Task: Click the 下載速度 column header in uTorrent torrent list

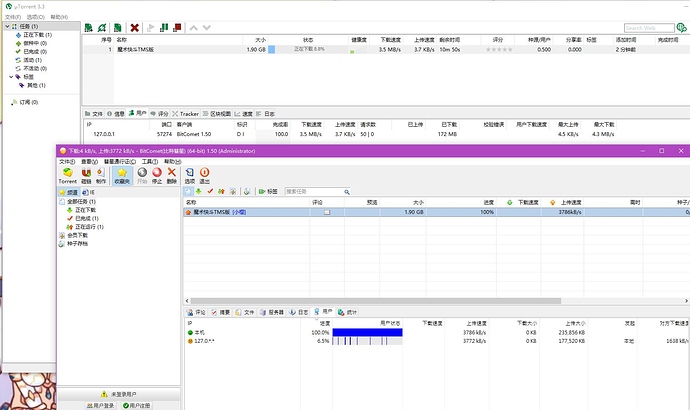Action: [x=390, y=40]
